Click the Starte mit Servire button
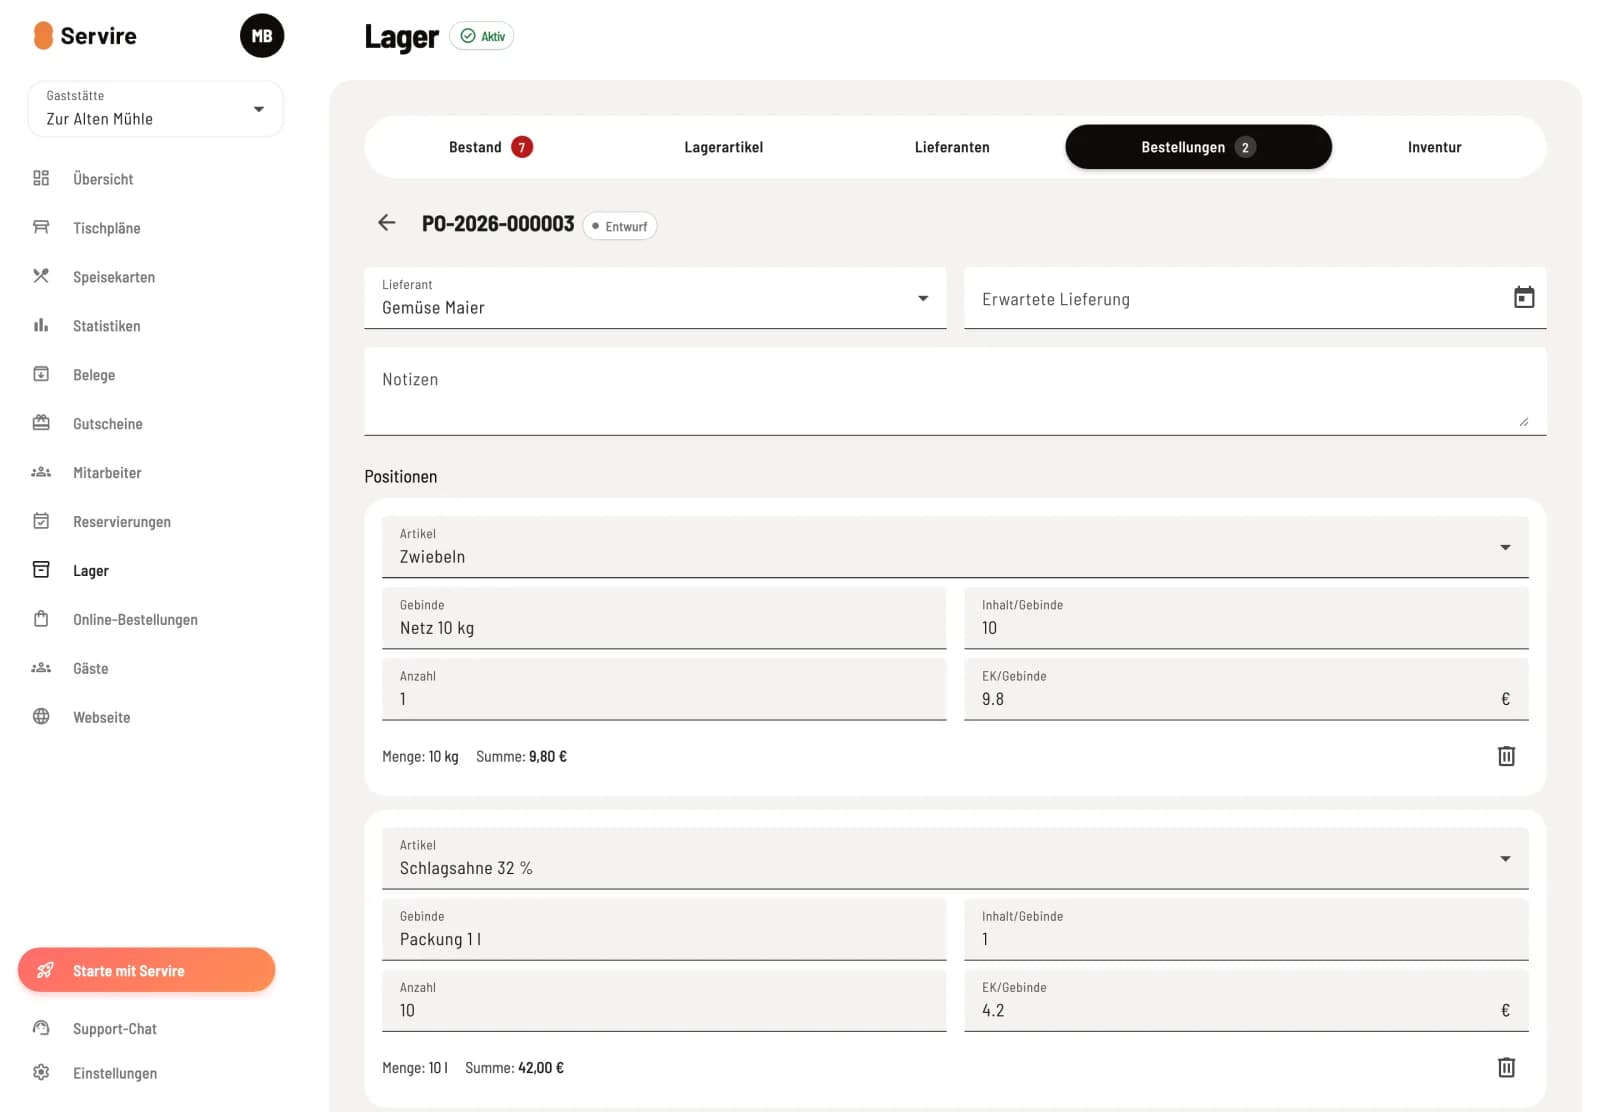The image size is (1600, 1112). coord(147,970)
